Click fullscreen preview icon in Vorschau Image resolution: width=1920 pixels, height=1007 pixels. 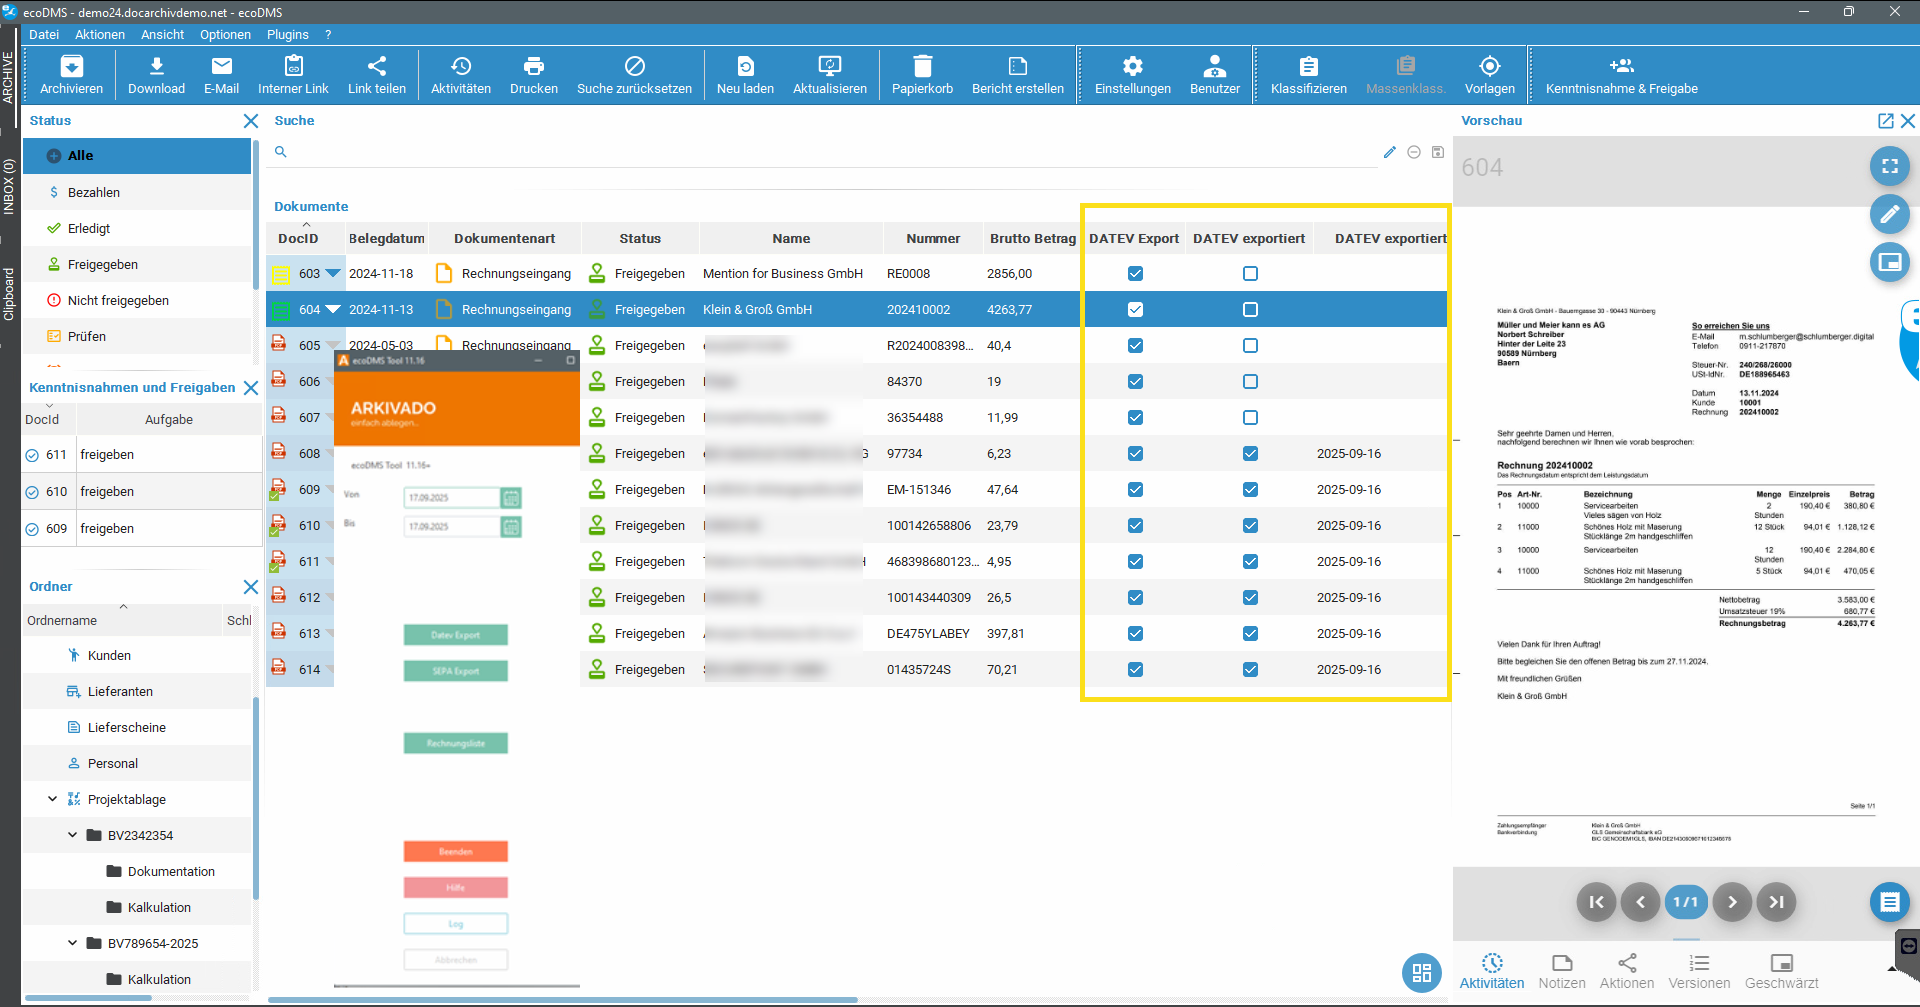(x=1889, y=166)
